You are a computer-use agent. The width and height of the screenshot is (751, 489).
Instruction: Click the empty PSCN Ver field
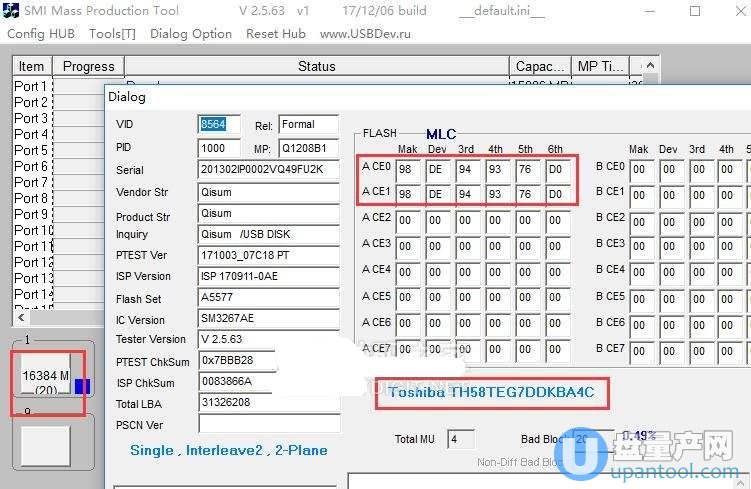[268, 424]
